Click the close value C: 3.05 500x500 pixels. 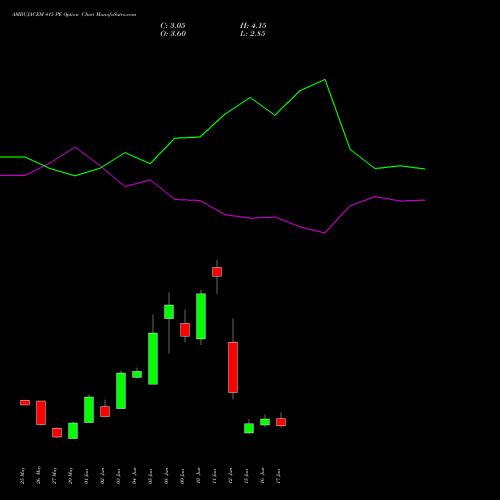[173, 26]
